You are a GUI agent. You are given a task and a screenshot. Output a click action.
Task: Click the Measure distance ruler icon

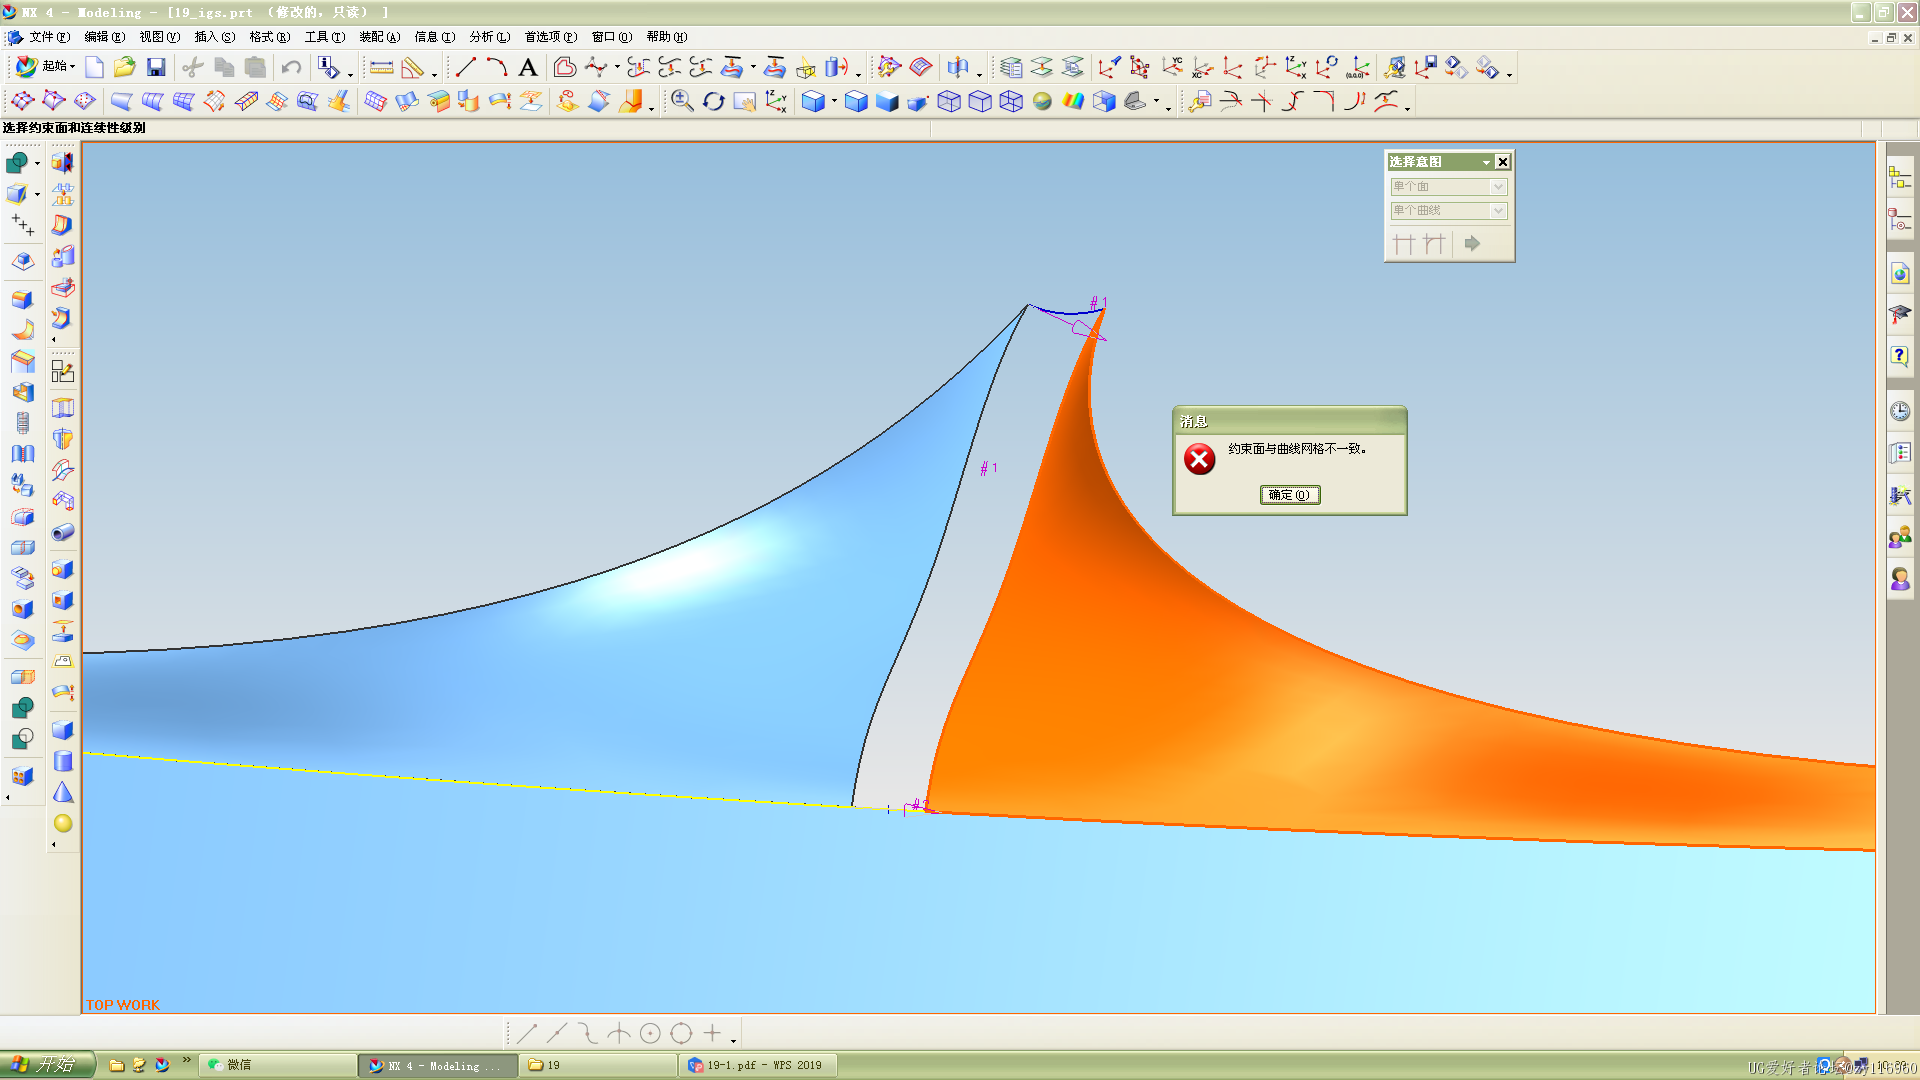381,67
